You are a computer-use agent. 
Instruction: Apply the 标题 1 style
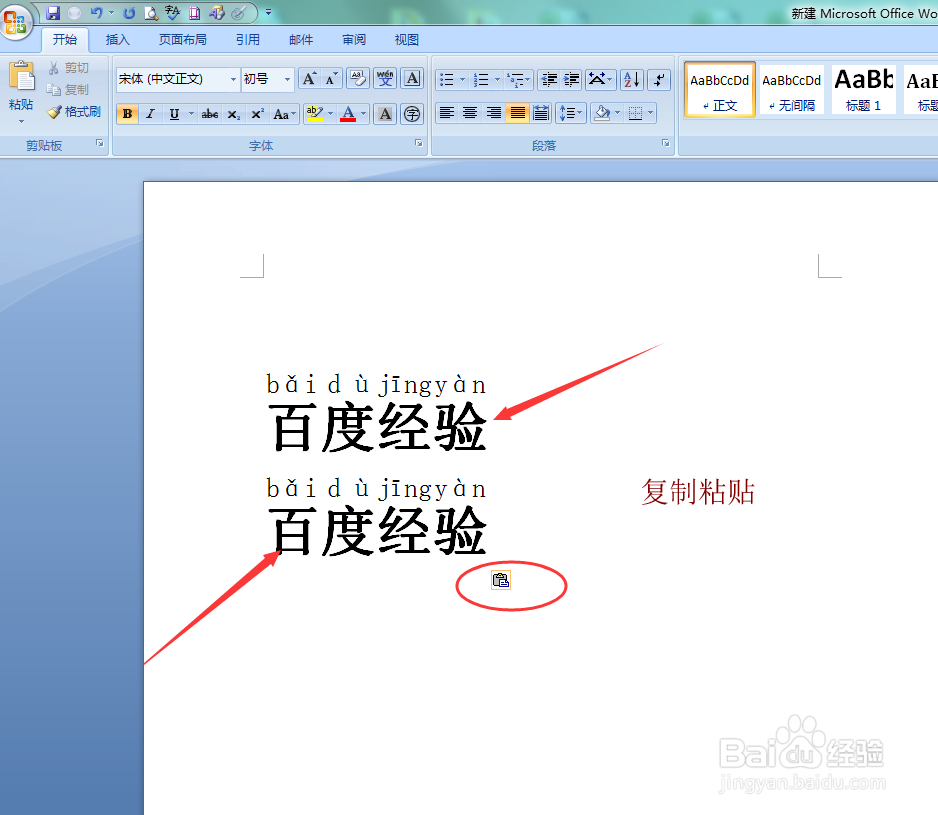tap(863, 90)
